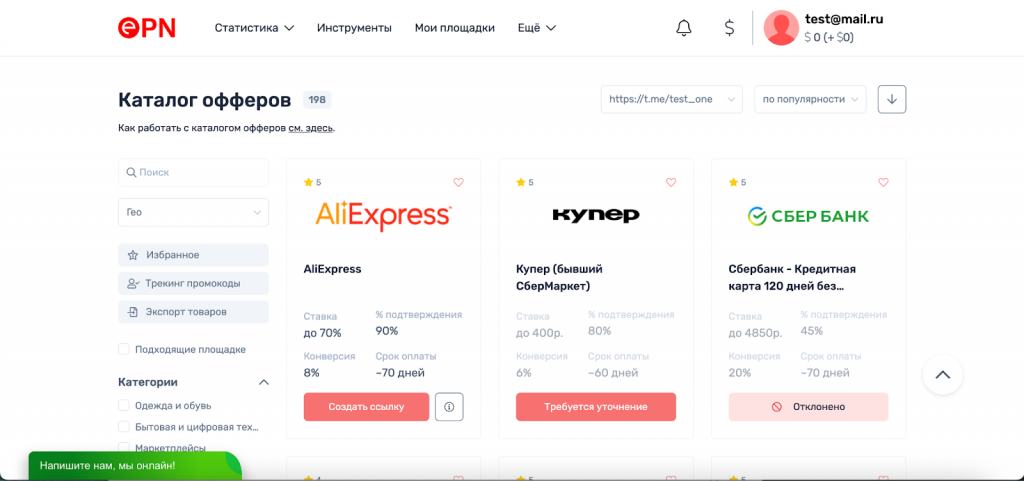Viewport: 1024px width, 481px height.
Task: Favorite the Купер offer with heart
Action: [671, 183]
